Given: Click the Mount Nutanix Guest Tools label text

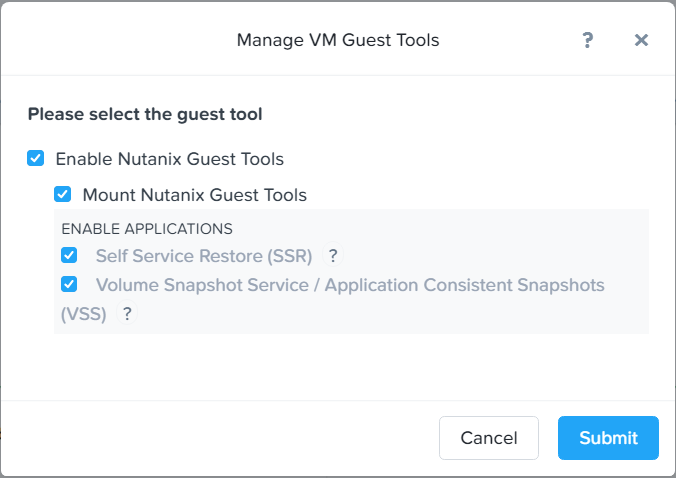Looking at the screenshot, I should (194, 195).
